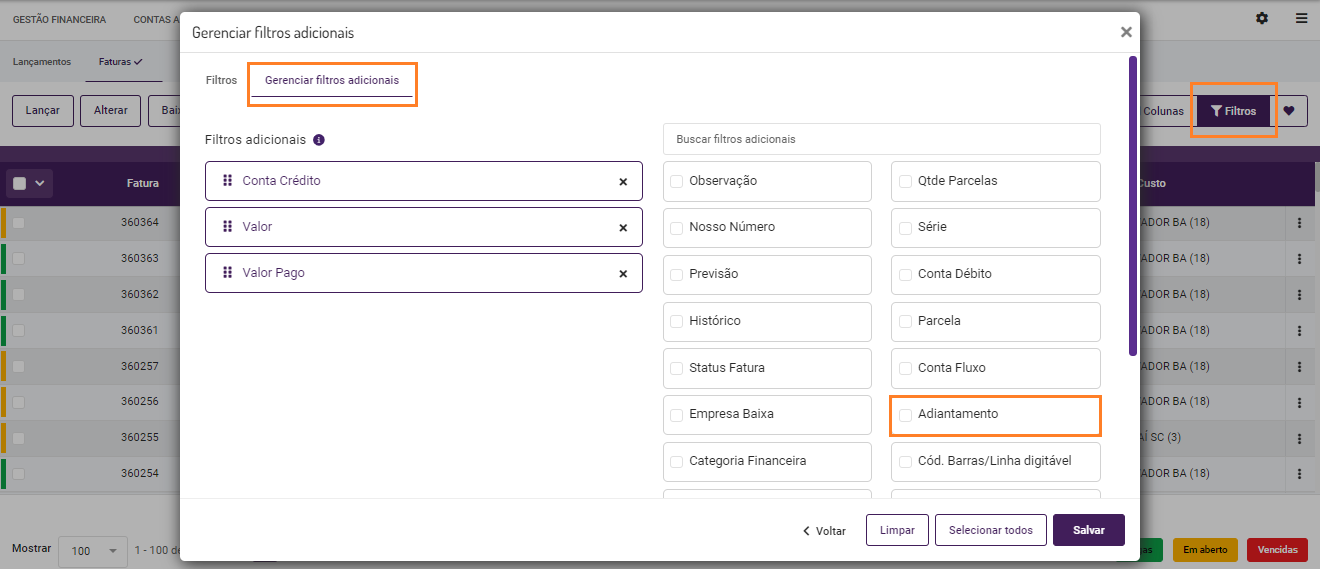The width and height of the screenshot is (1320, 569).
Task: Check the Adiantamento filter checkbox
Action: coord(905,414)
